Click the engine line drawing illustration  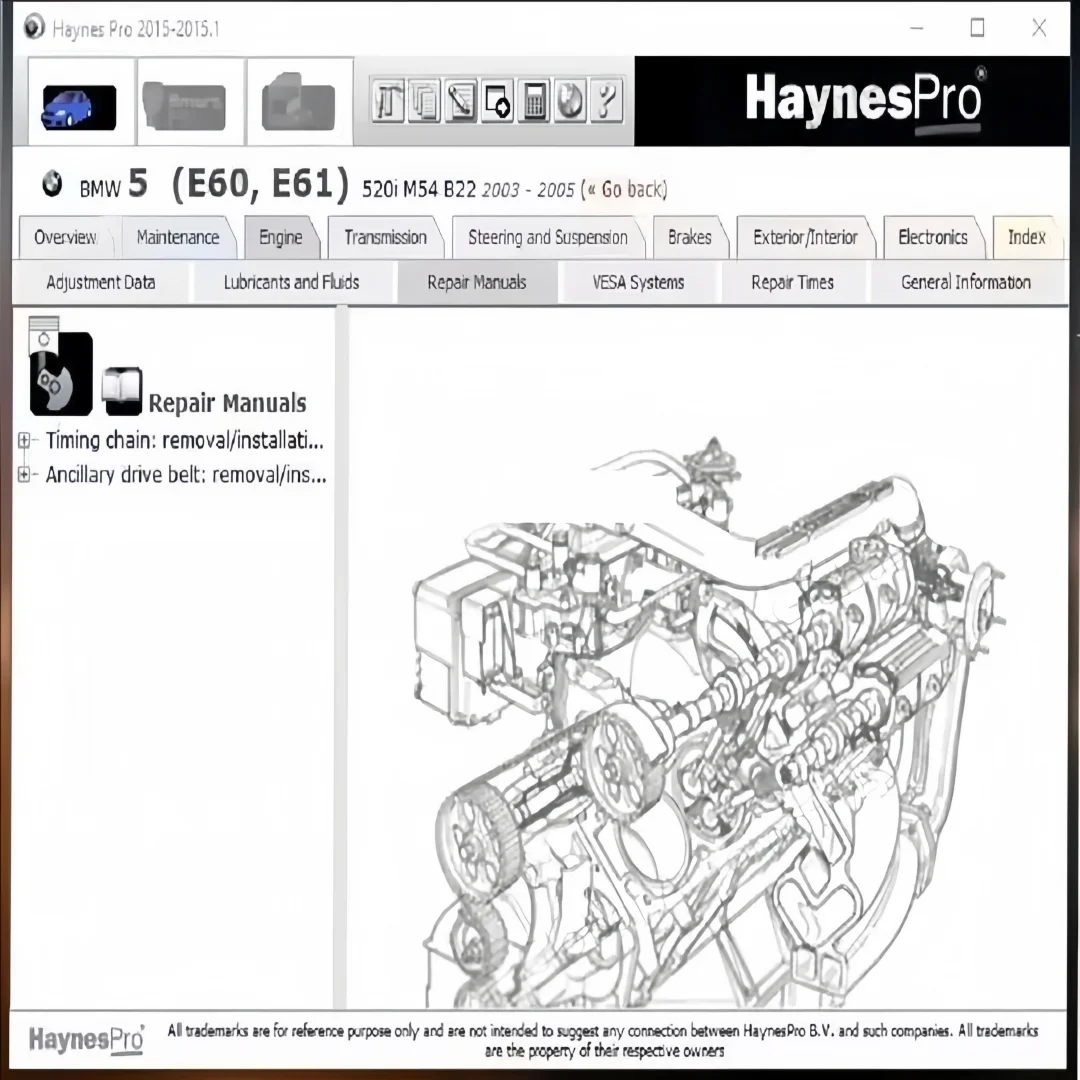pos(709,723)
